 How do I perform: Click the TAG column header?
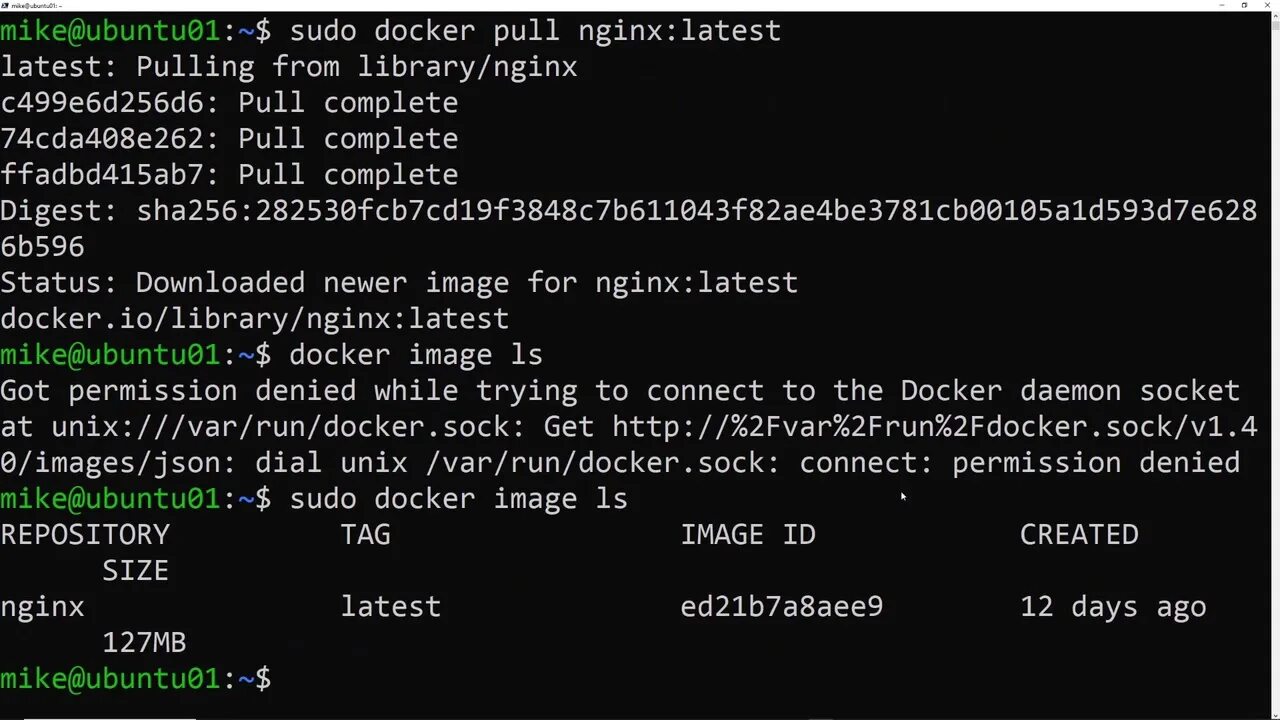365,535
